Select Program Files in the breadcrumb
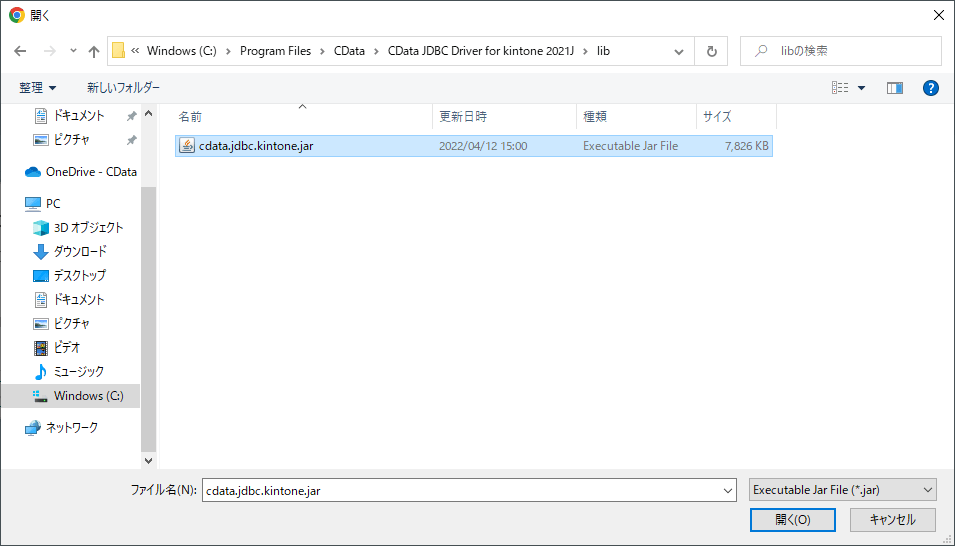The height and width of the screenshot is (546, 955). click(275, 51)
